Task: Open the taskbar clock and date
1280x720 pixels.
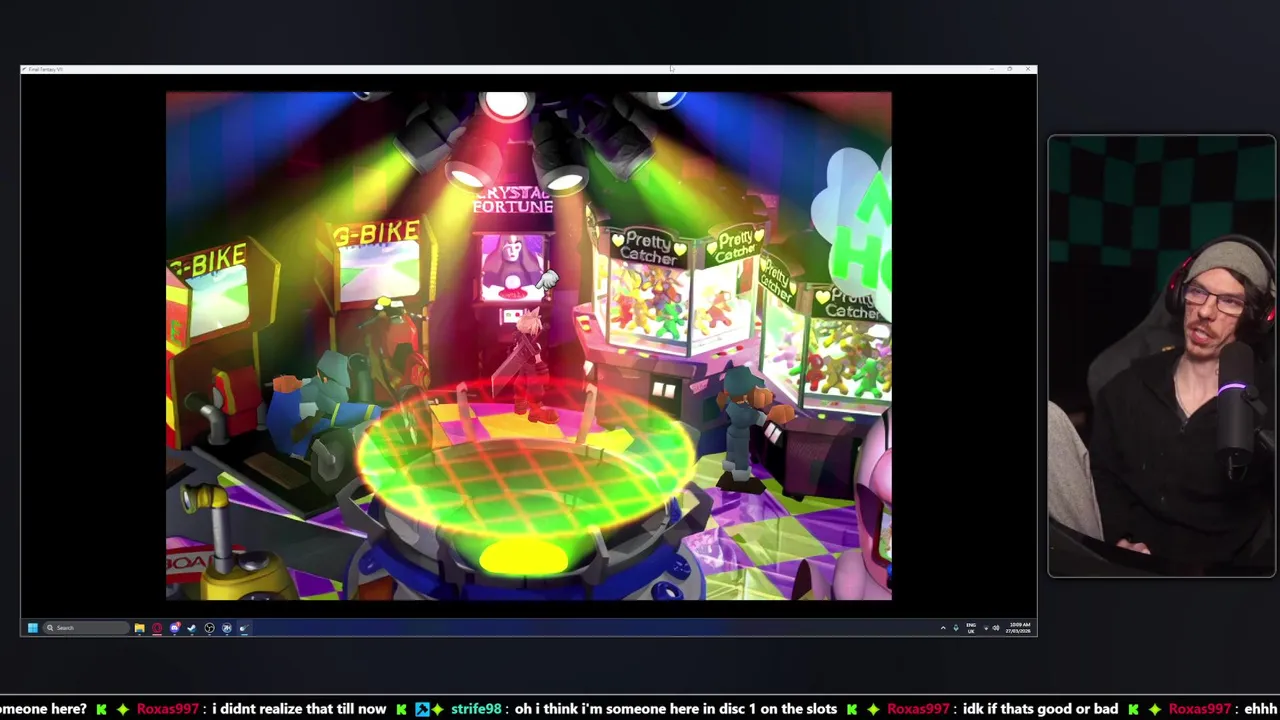Action: [1020, 628]
